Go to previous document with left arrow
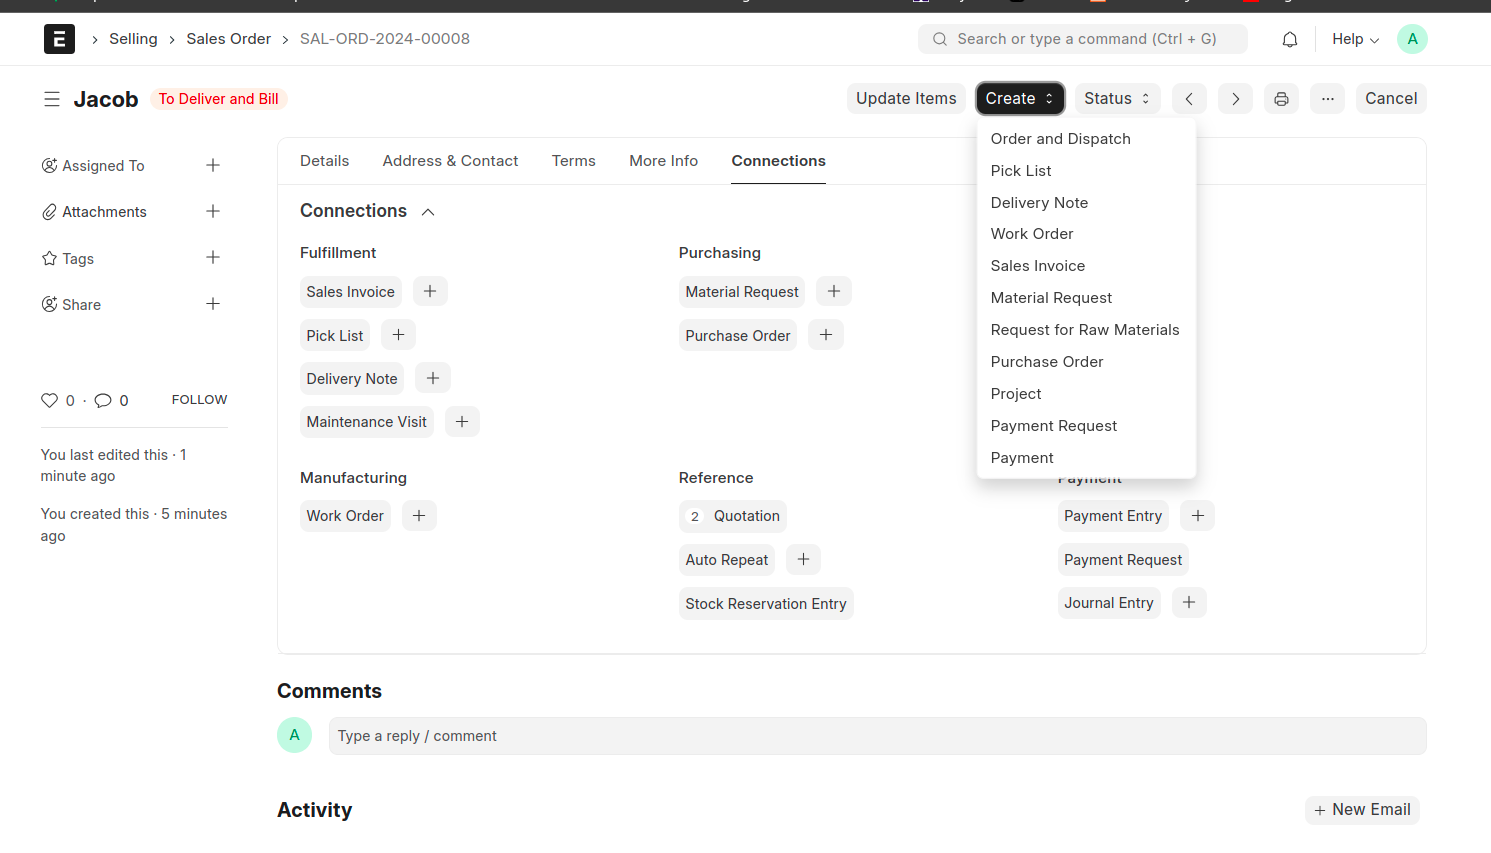The image size is (1491, 853). [x=1189, y=99]
